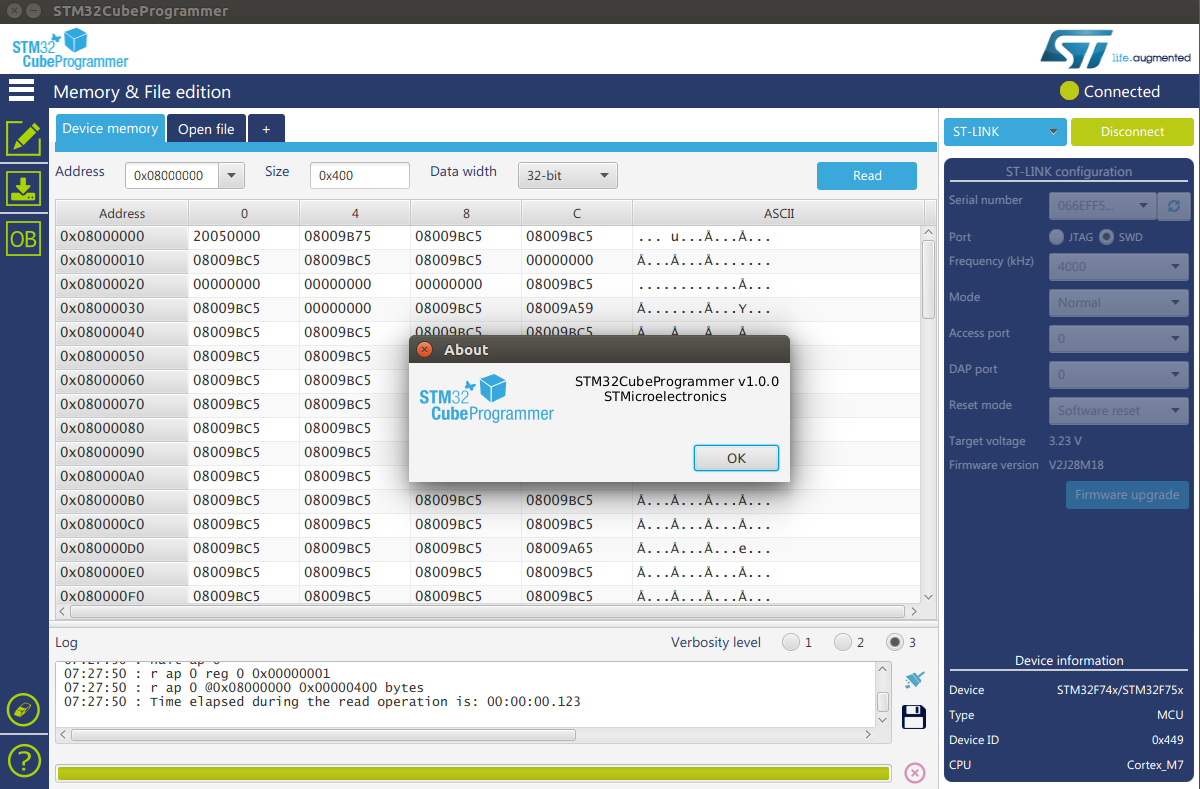Select cell 08009A59 in row 0x08000030

(x=577, y=308)
